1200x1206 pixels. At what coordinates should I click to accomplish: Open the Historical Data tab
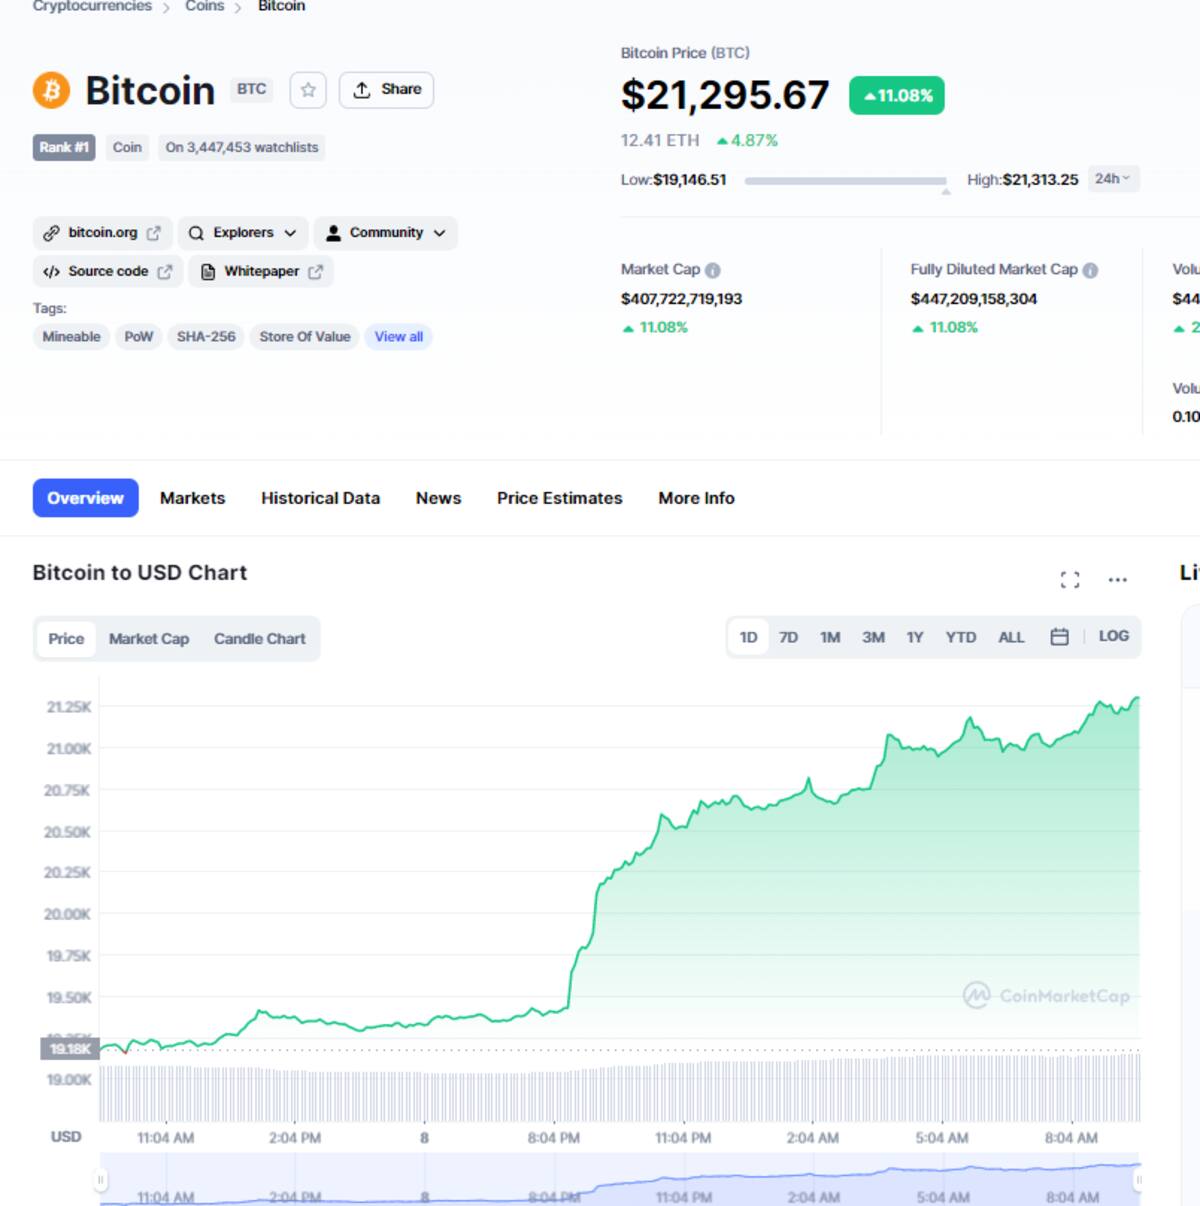click(321, 498)
